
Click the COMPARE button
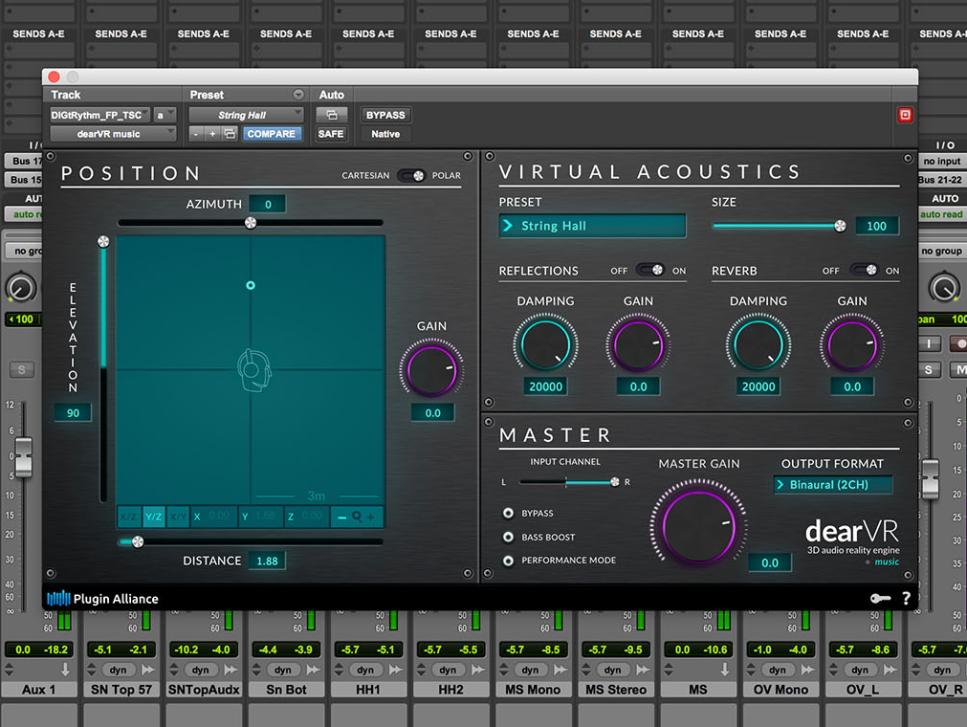pyautogui.click(x=271, y=134)
